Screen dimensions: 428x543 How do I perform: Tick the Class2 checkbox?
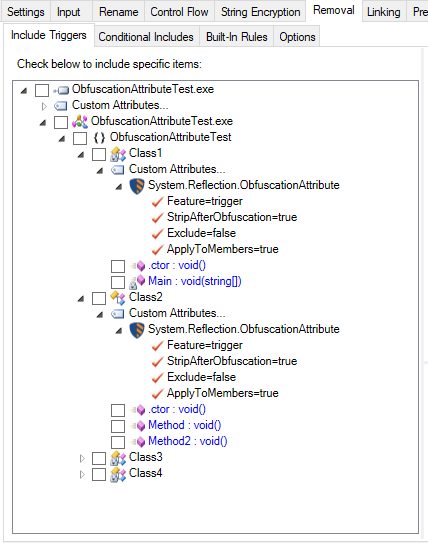click(99, 298)
